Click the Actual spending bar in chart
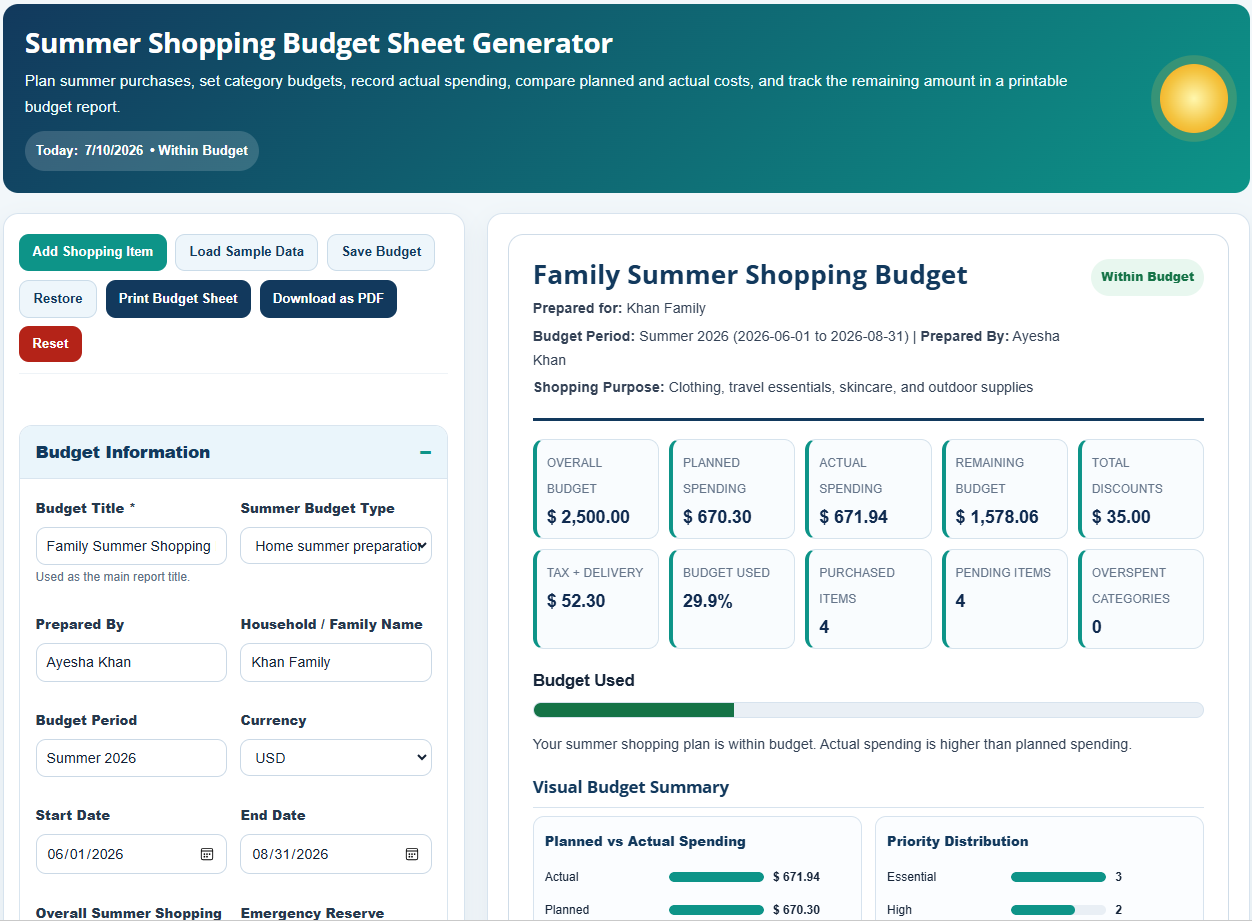1252x921 pixels. [x=716, y=877]
